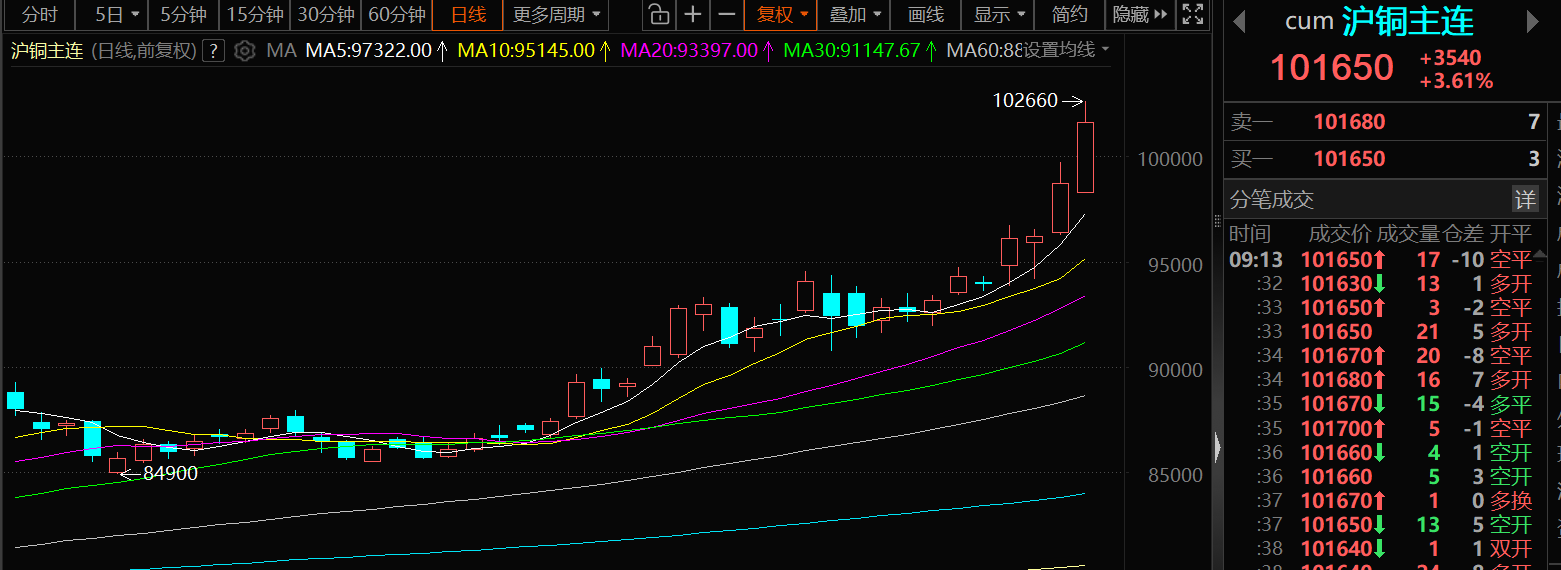
Task: Go to previous contract with left arrow
Action: point(1239,22)
